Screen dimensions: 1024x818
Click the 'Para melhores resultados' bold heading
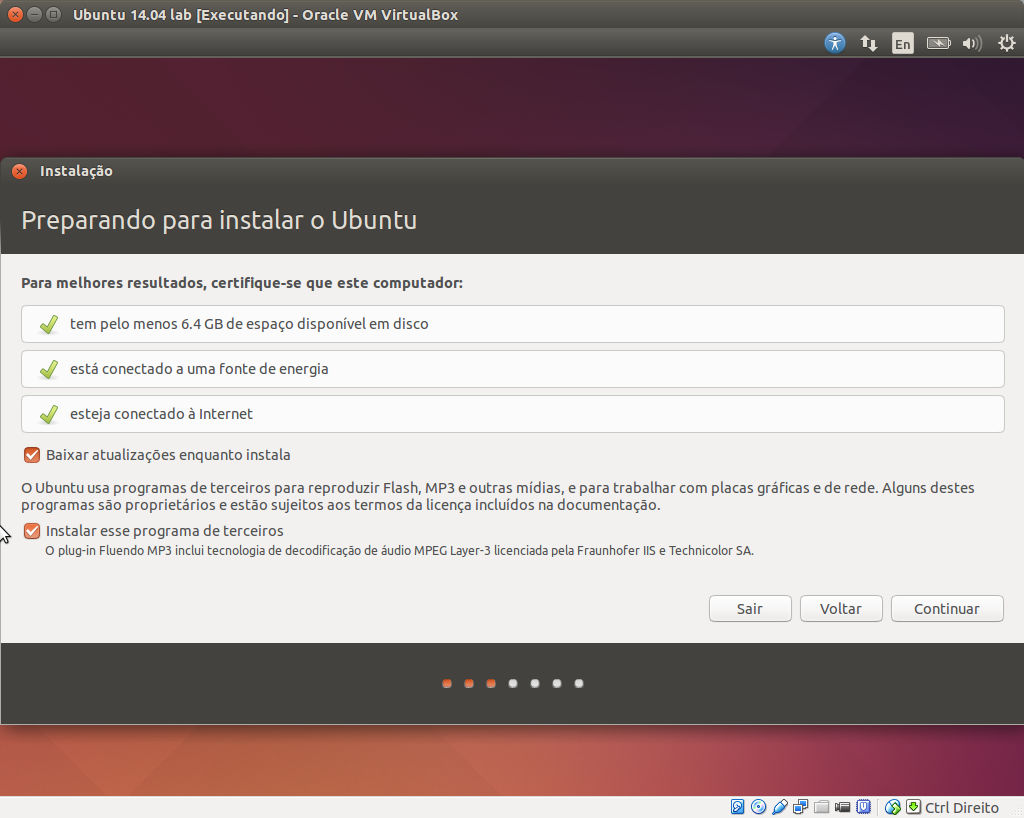(x=242, y=283)
